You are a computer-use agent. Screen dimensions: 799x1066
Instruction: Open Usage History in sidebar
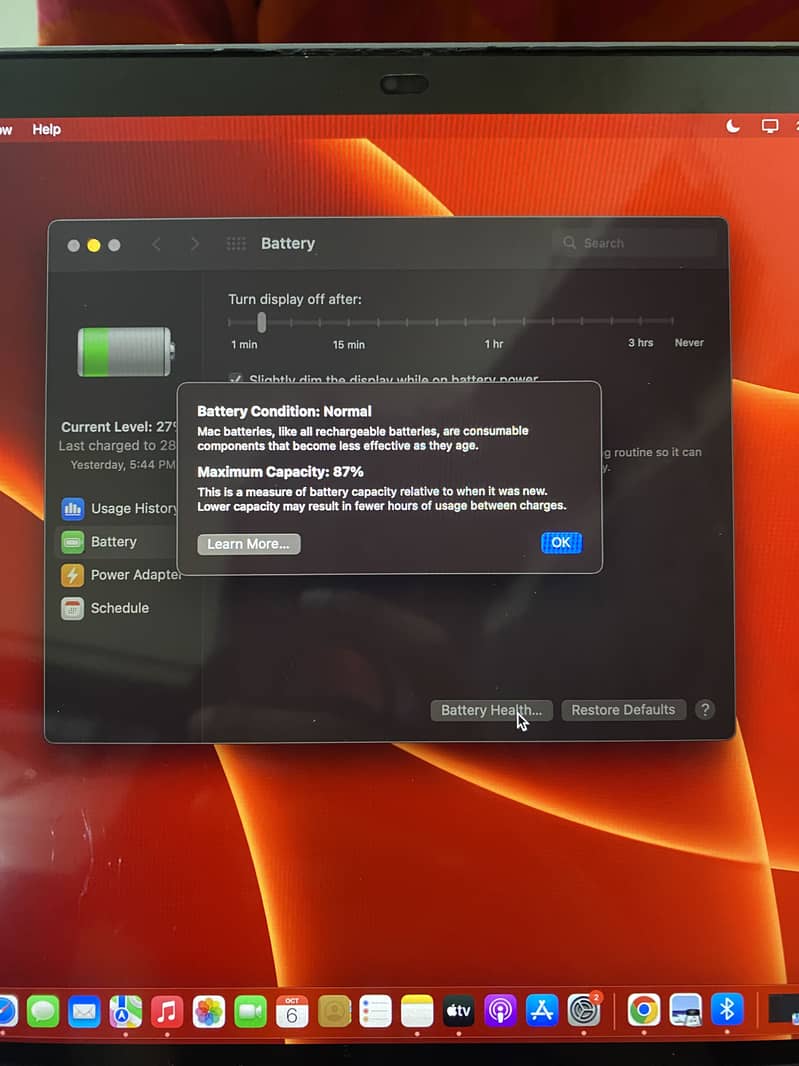(x=119, y=509)
